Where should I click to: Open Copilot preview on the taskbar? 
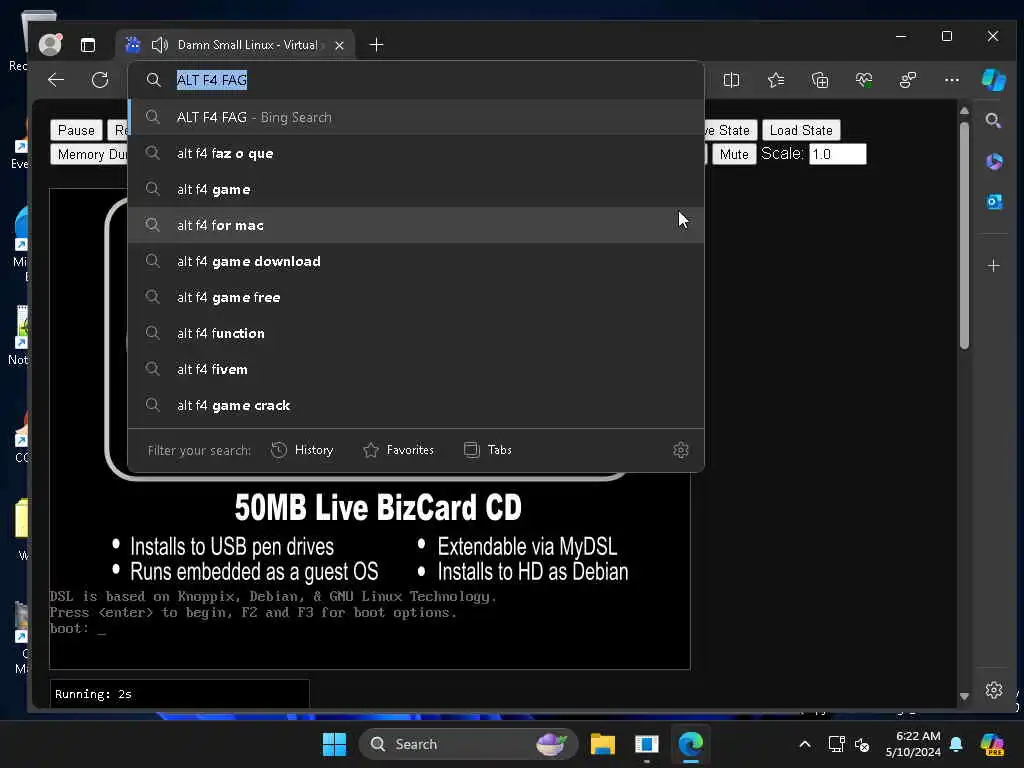pyautogui.click(x=992, y=744)
